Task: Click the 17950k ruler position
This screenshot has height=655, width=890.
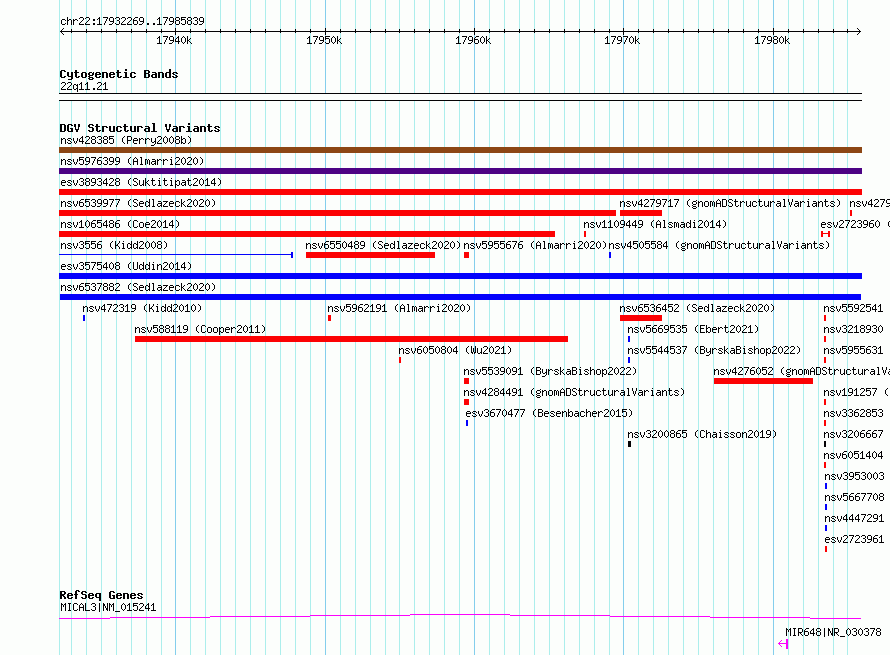Action: tap(324, 40)
